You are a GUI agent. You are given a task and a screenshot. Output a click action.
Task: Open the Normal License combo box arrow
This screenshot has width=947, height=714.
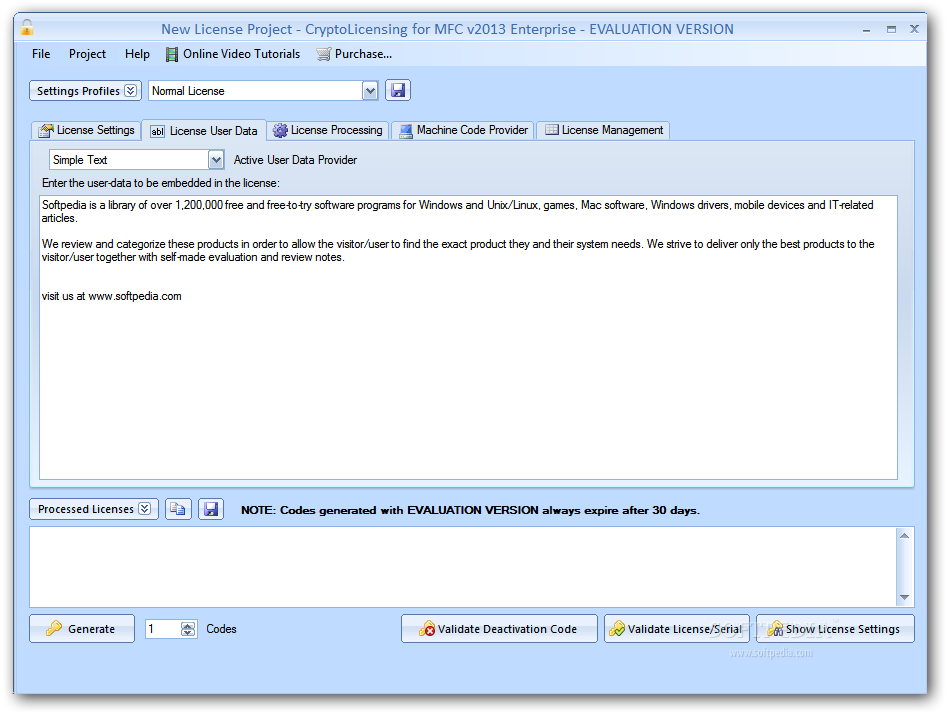click(x=370, y=91)
